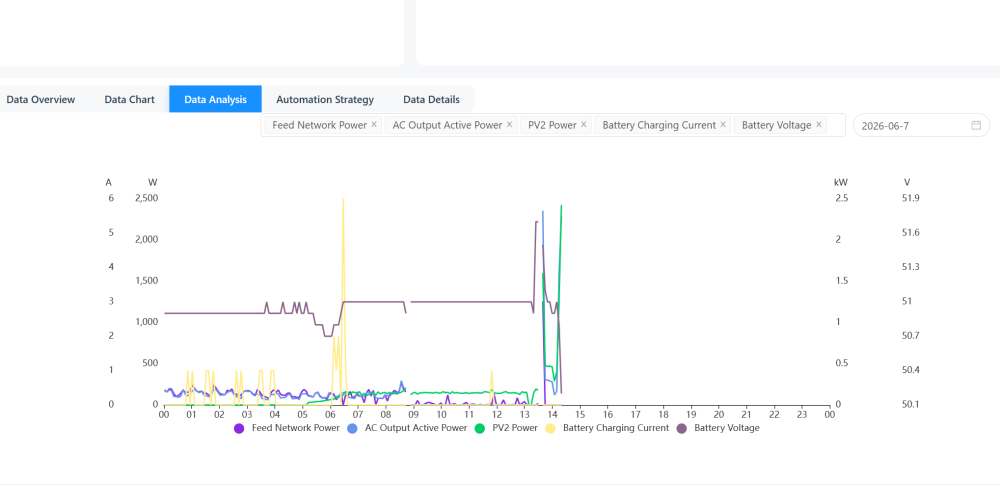Click the 2026-06-7 date input field
The height and width of the screenshot is (485, 1000).
(921, 125)
